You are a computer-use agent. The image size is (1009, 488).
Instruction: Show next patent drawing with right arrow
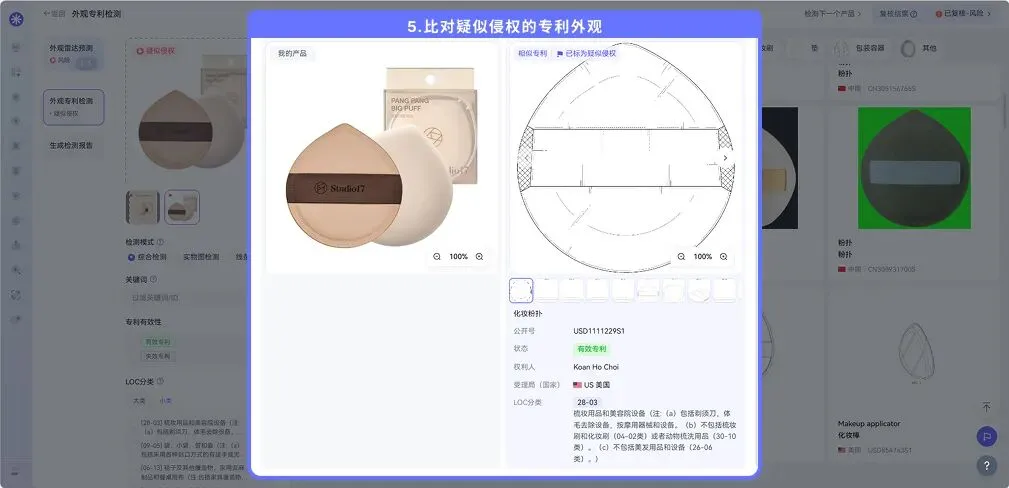pos(725,158)
